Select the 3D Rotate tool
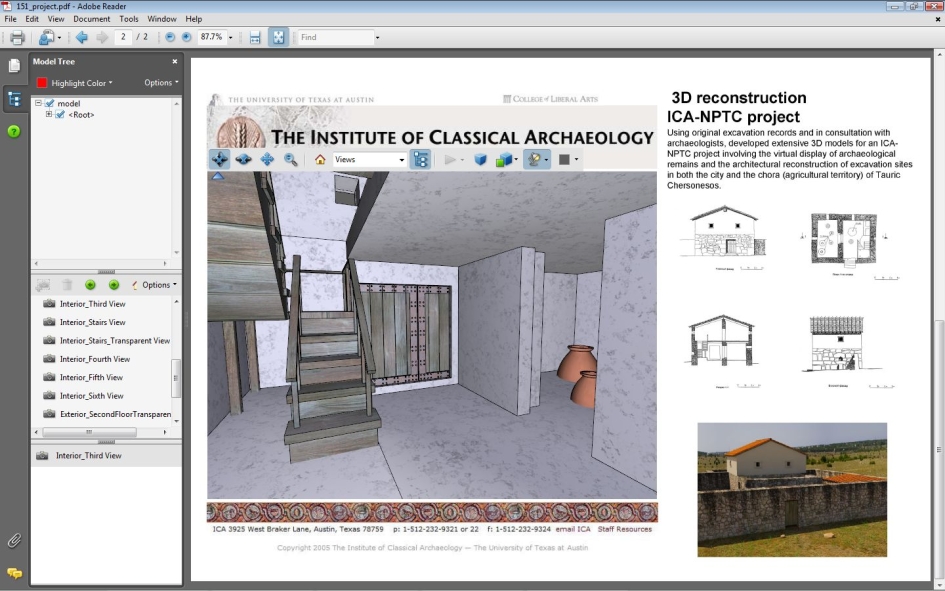The image size is (945, 591). pos(219,159)
